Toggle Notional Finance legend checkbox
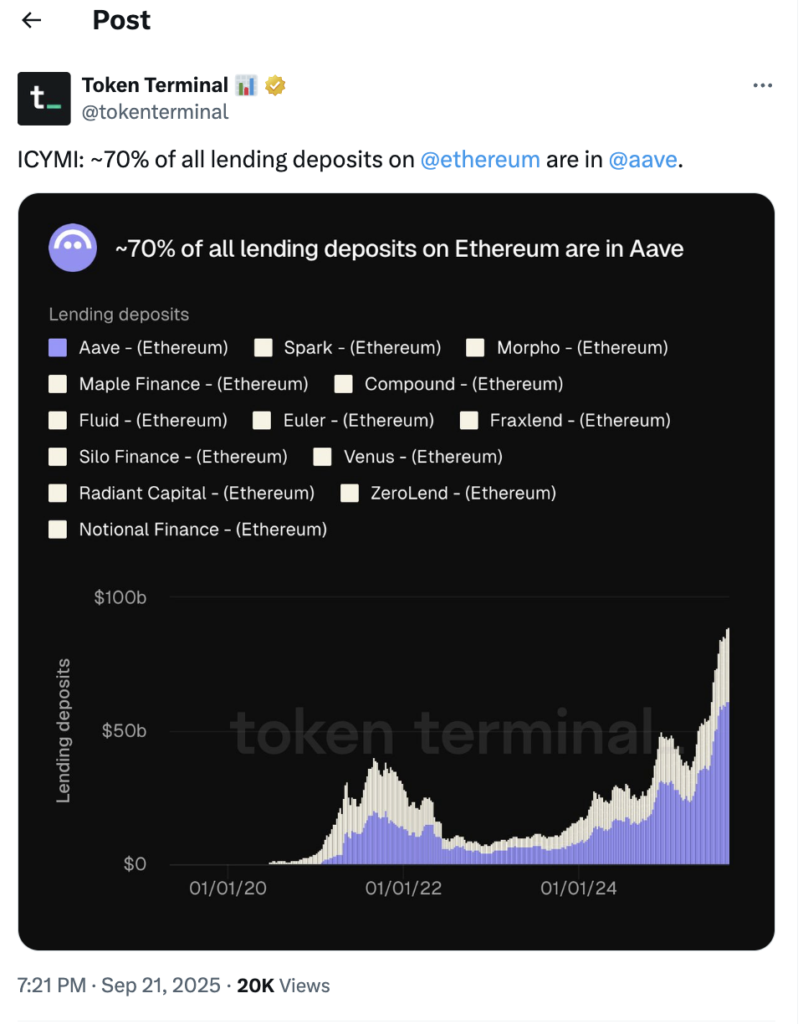The height and width of the screenshot is (1024, 803). point(58,529)
